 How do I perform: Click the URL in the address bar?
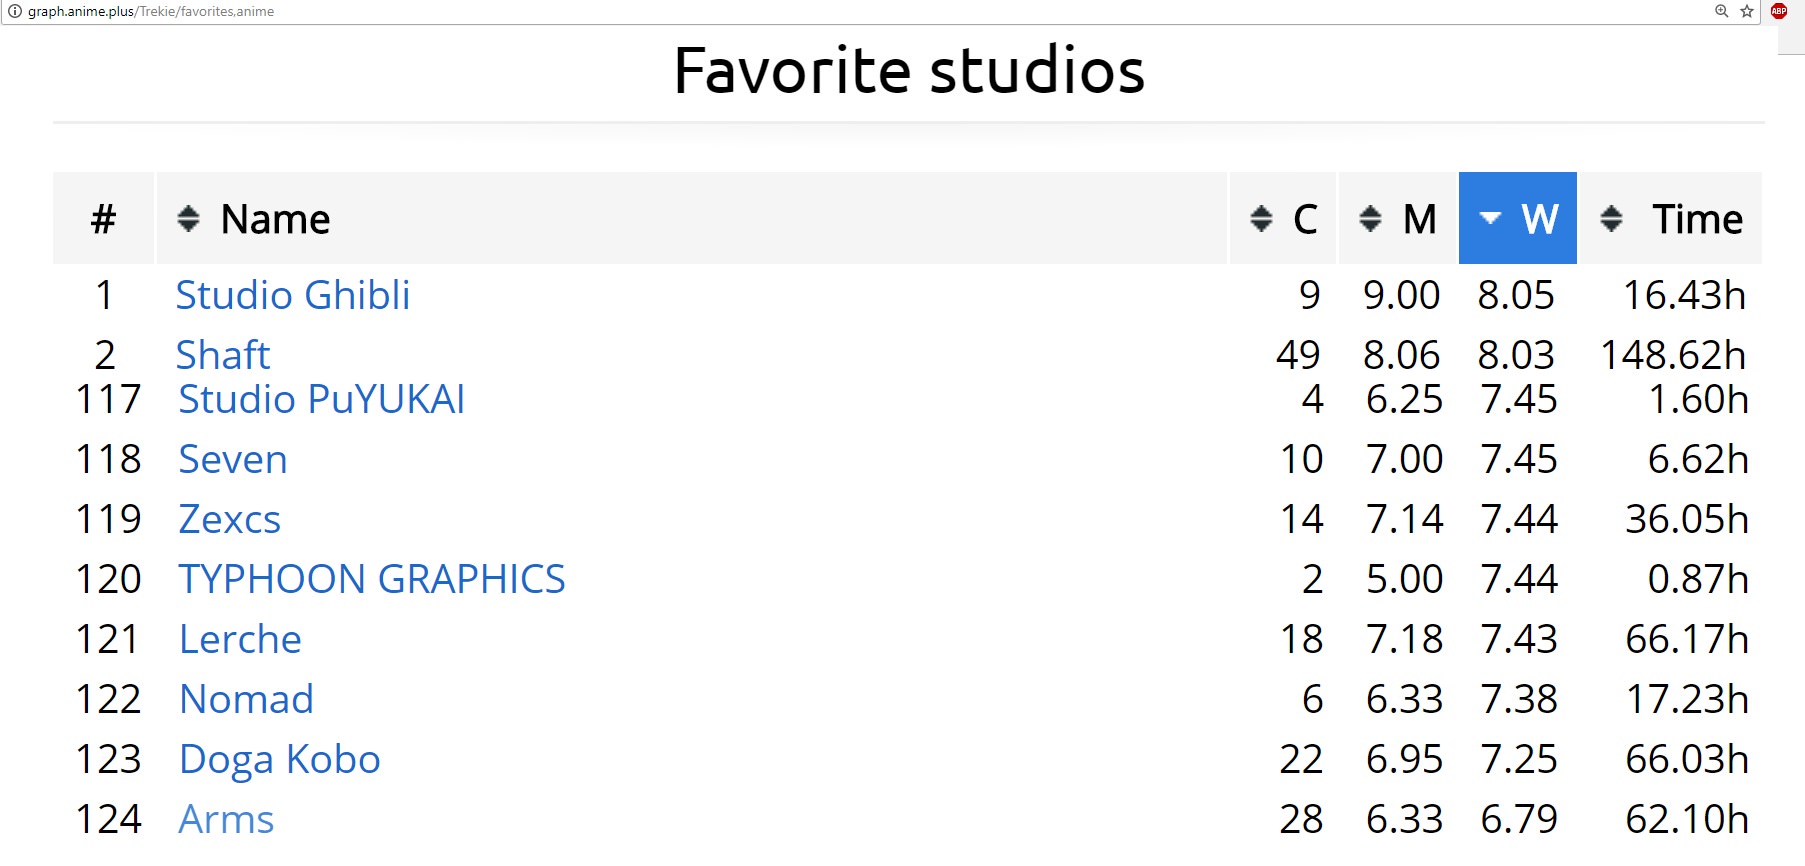point(151,11)
